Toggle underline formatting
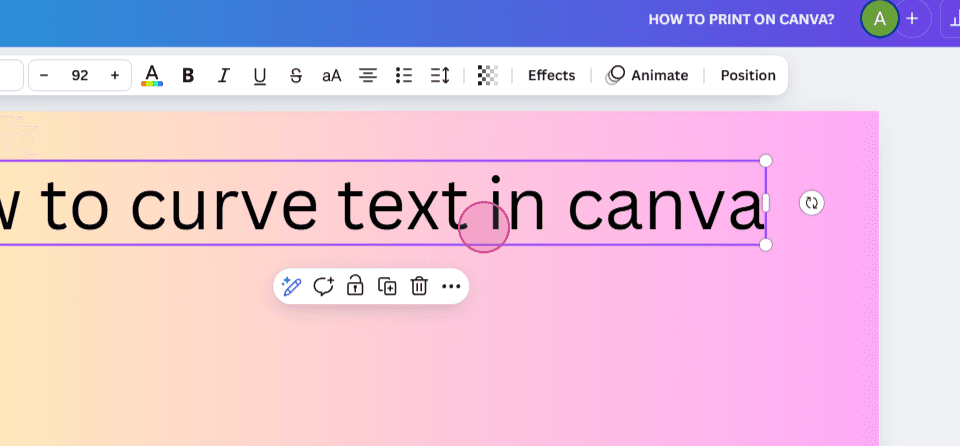 click(x=260, y=75)
